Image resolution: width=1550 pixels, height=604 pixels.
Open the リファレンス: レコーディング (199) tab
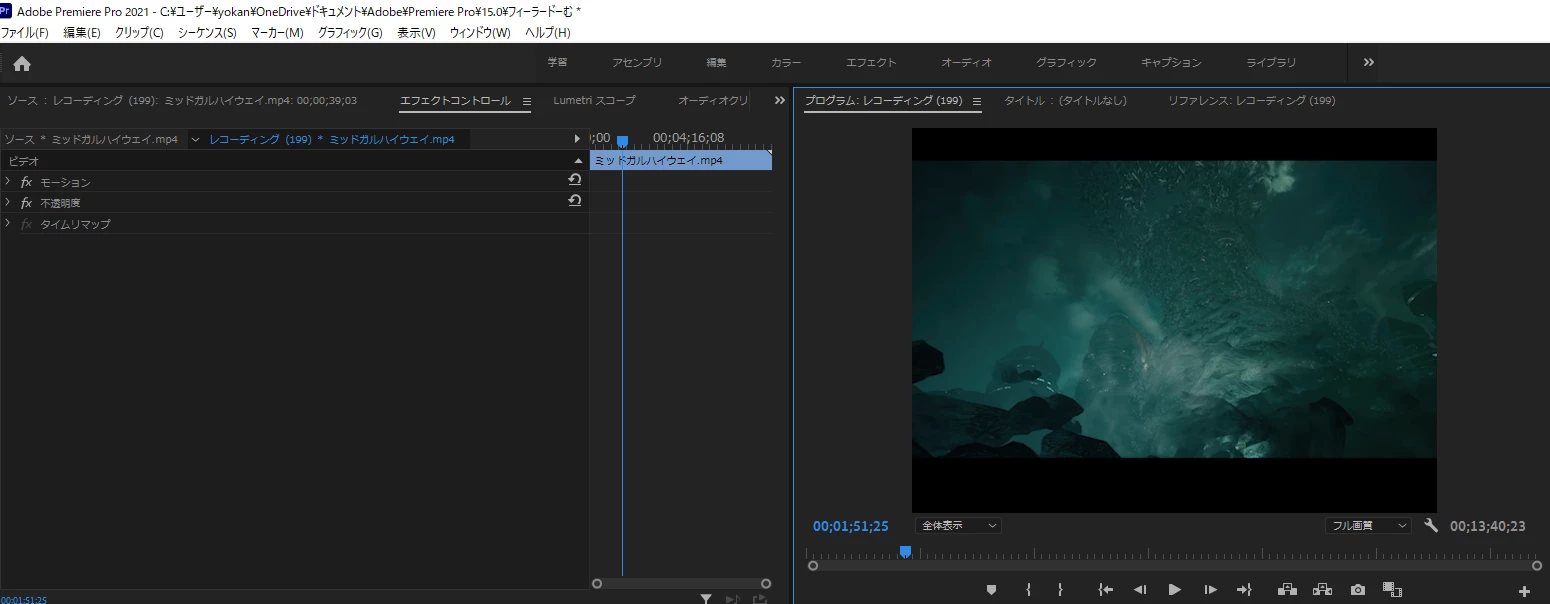(1251, 100)
